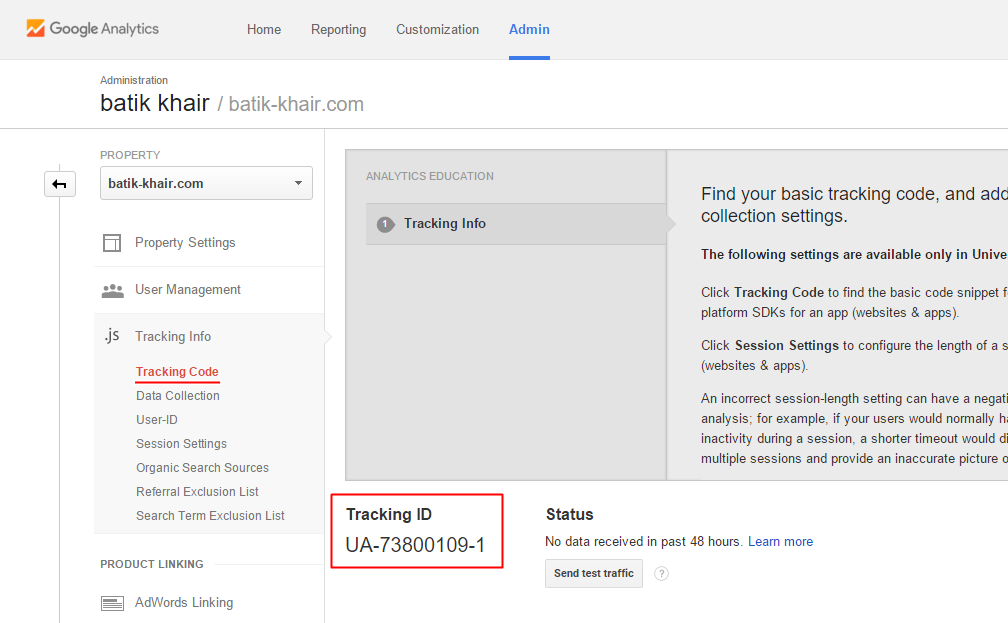This screenshot has height=623, width=1008.
Task: Click the tracking ID UA-73800109-1 text
Action: [x=415, y=545]
